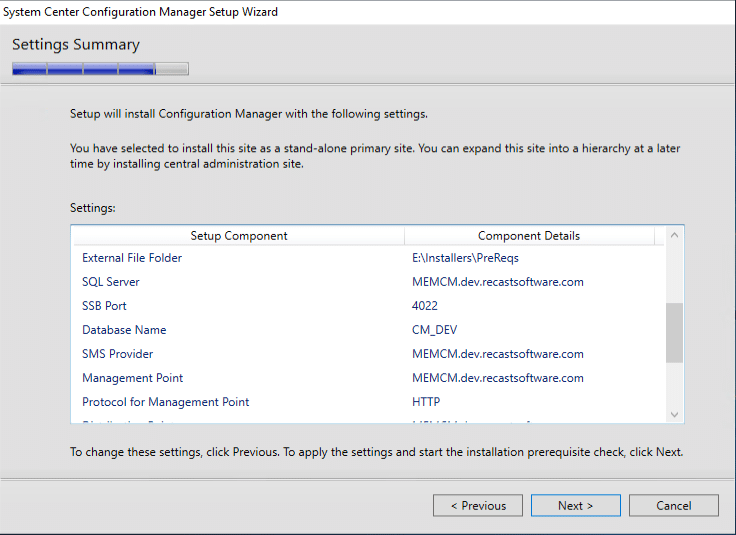Viewport: 736px width, 535px height.
Task: Select the SQL Server setting row
Action: click(111, 282)
